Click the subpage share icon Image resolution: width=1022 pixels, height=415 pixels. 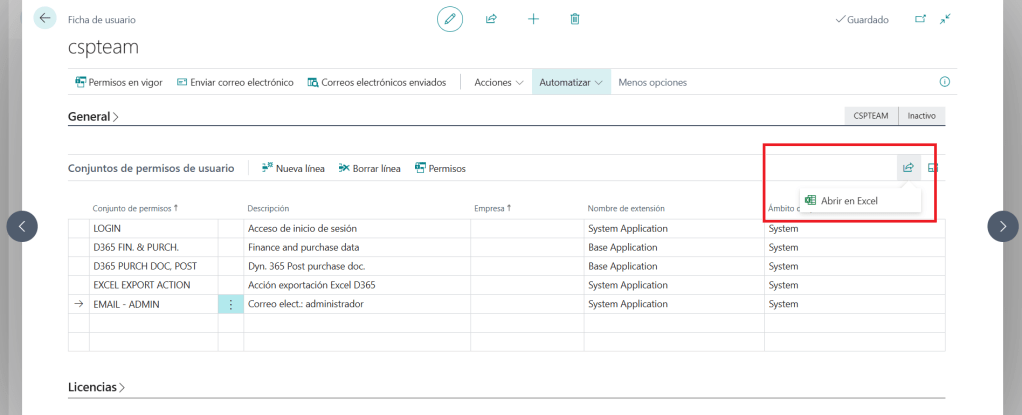click(x=908, y=168)
